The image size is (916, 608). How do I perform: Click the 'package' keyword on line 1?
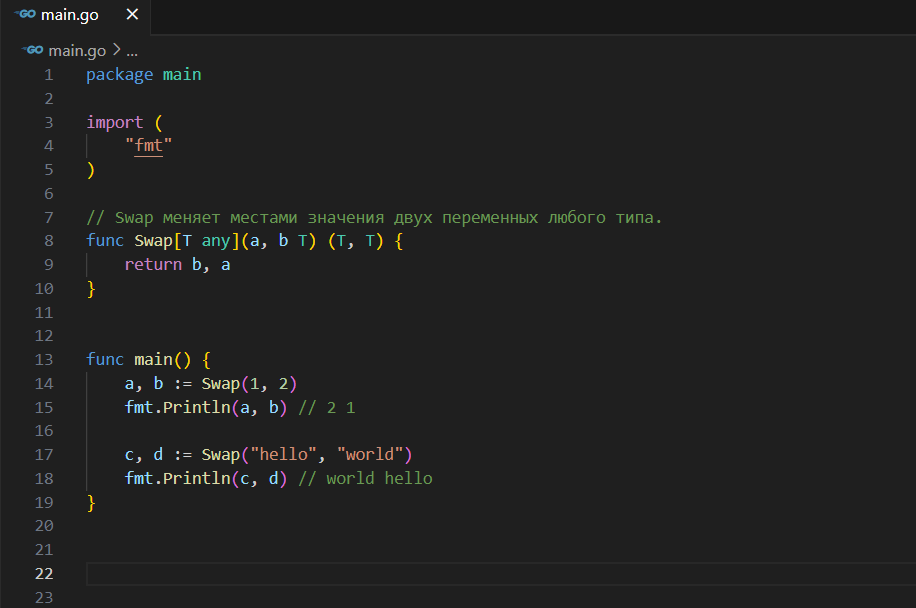[120, 75]
